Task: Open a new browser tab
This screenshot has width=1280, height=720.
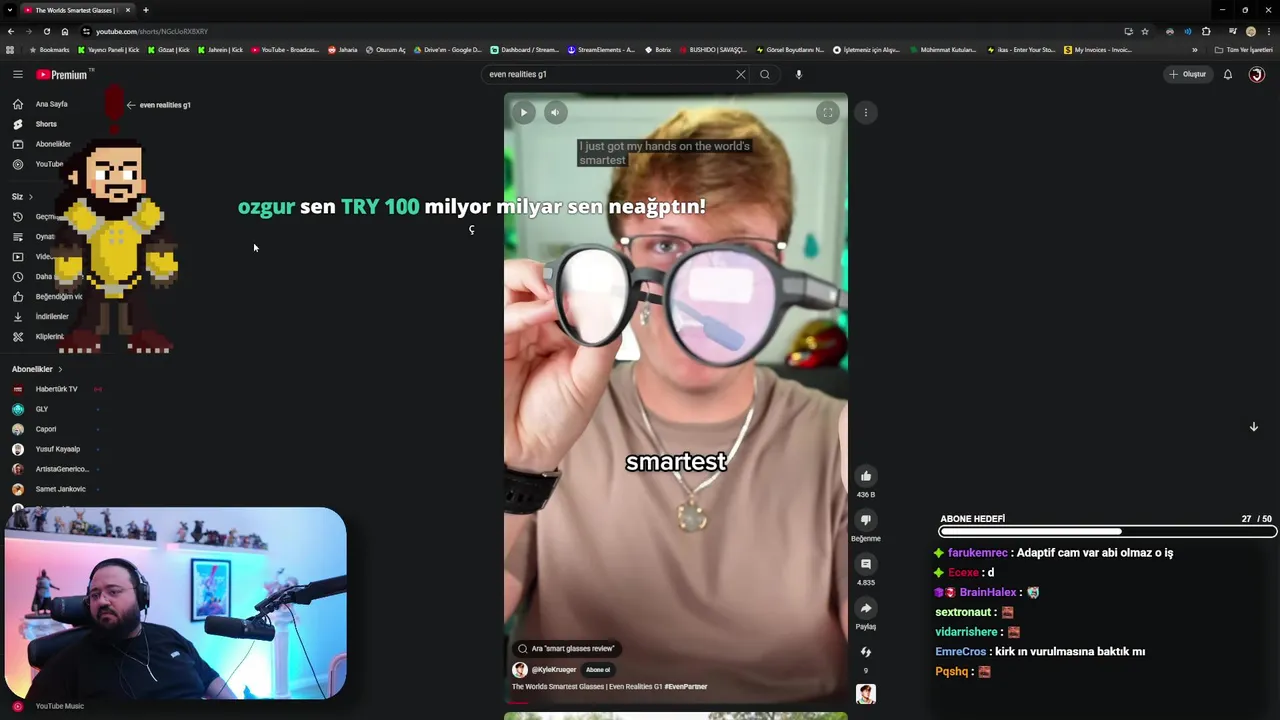Action: point(145,10)
